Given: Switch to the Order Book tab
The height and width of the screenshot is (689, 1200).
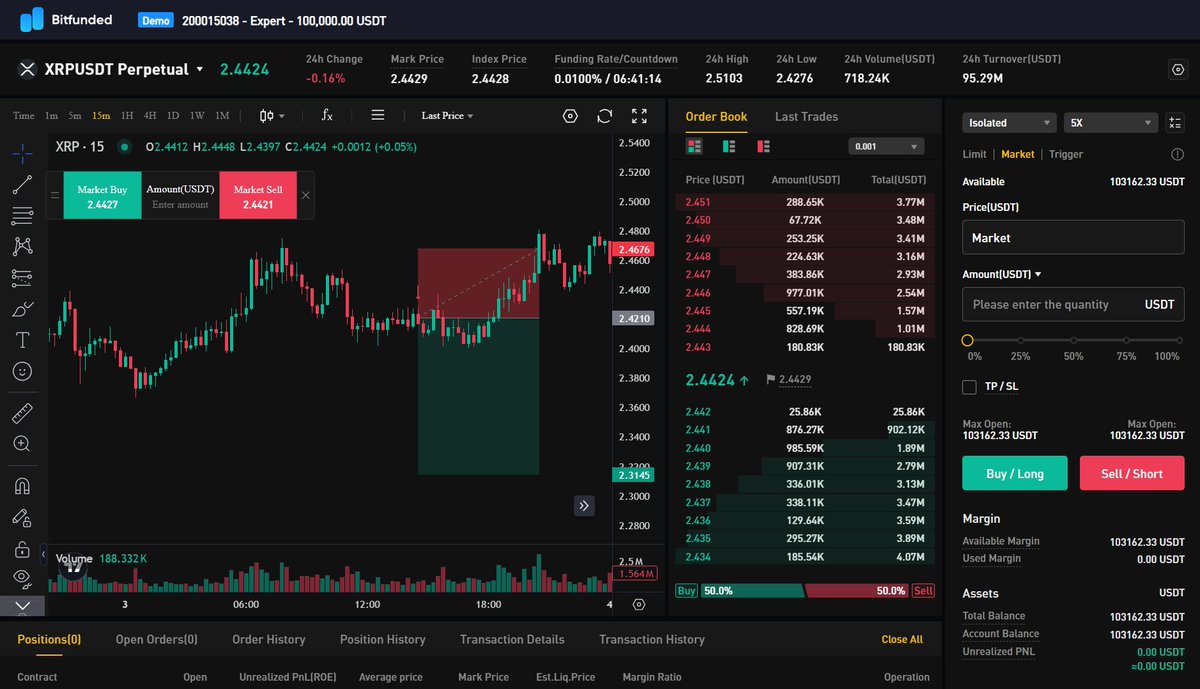Looking at the screenshot, I should [x=716, y=117].
